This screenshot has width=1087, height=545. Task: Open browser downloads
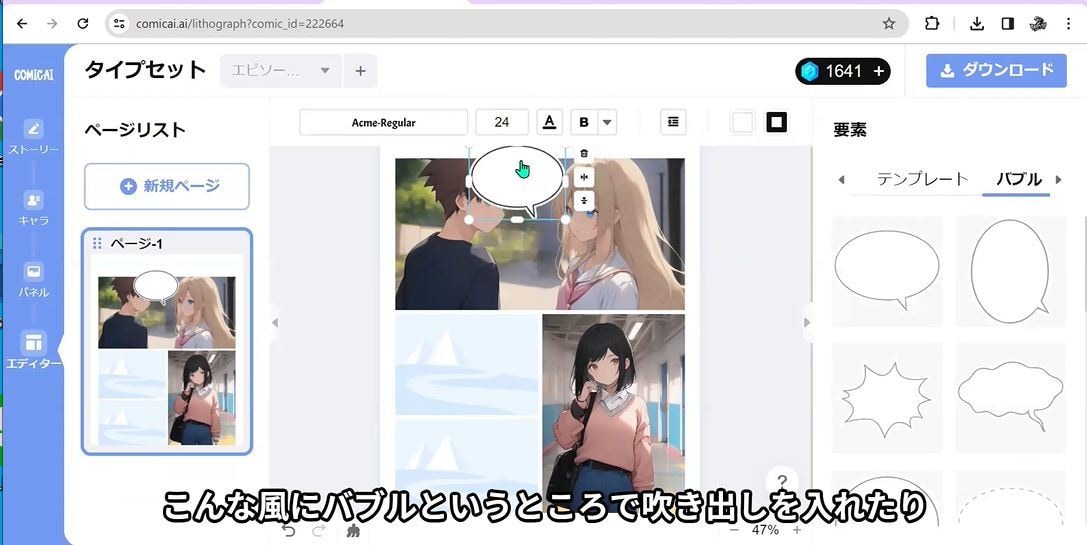[977, 24]
